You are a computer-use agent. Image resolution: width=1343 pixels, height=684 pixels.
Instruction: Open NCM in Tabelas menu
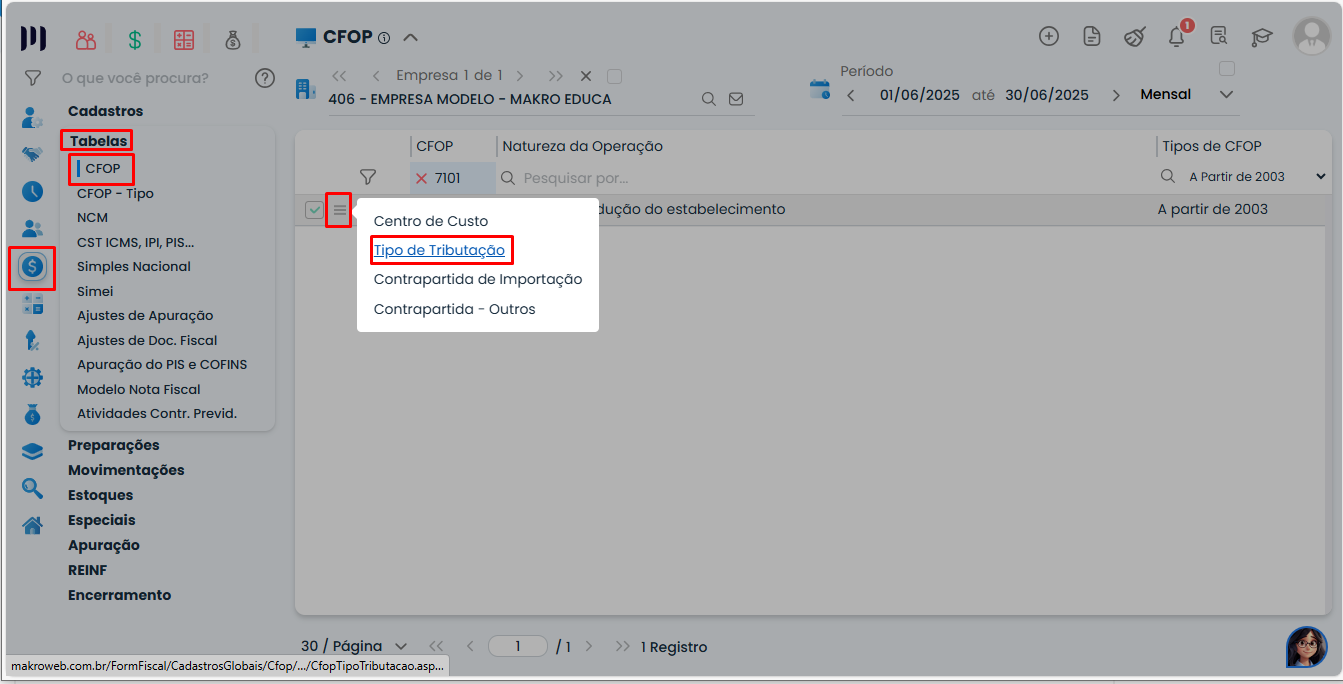[x=92, y=218]
